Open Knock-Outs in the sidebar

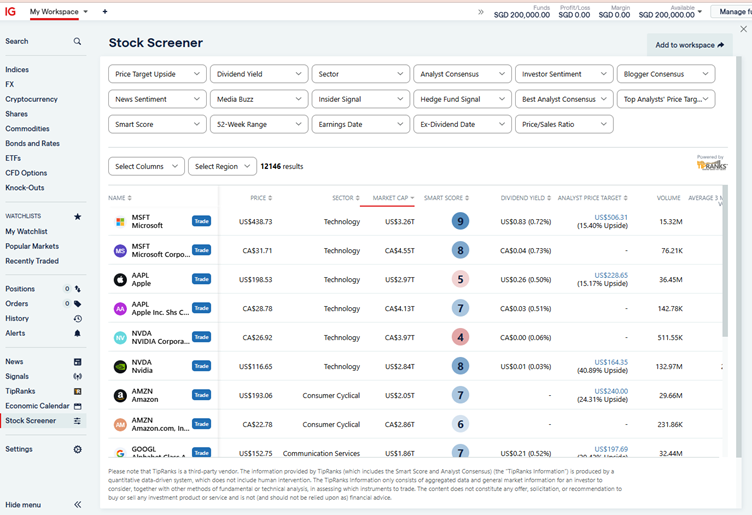24,188
